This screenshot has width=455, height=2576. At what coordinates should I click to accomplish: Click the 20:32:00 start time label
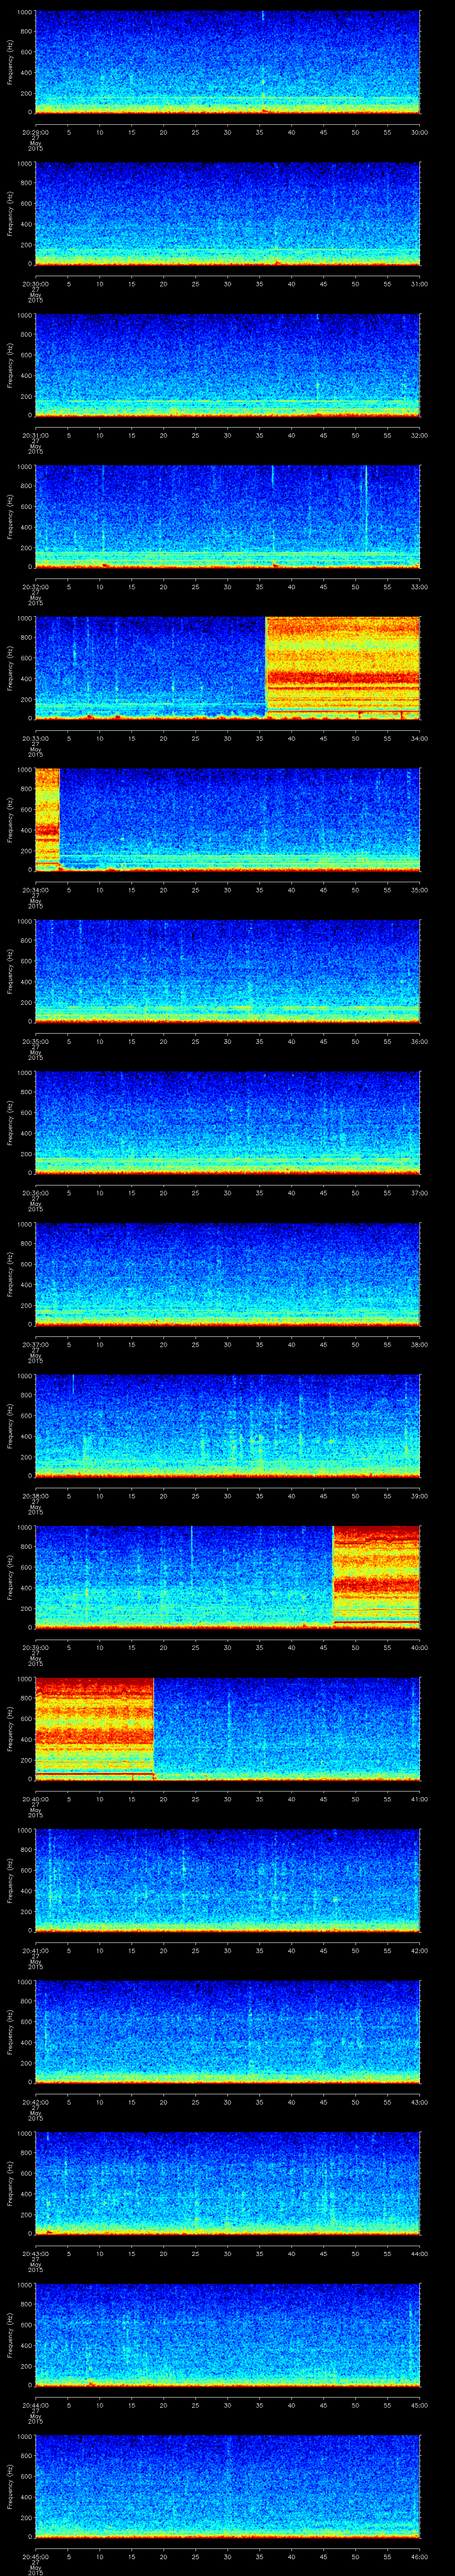point(35,587)
